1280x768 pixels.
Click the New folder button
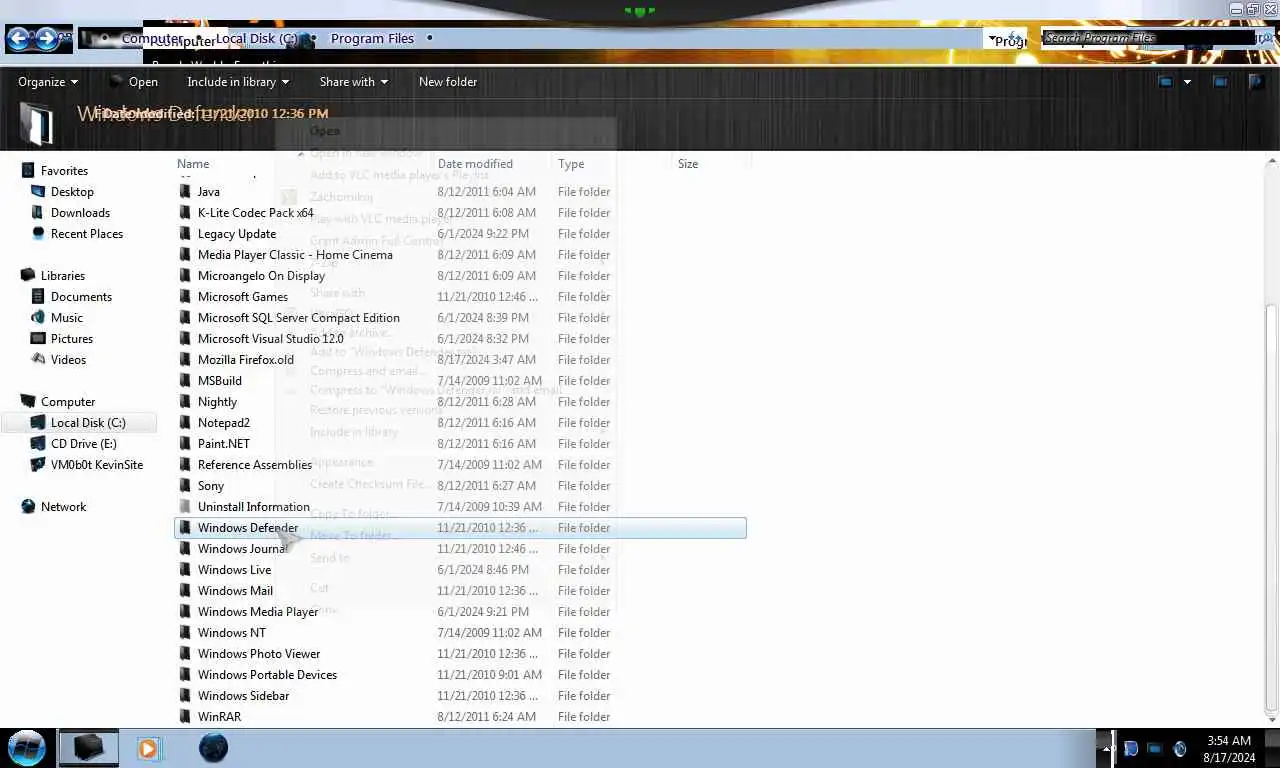[448, 82]
